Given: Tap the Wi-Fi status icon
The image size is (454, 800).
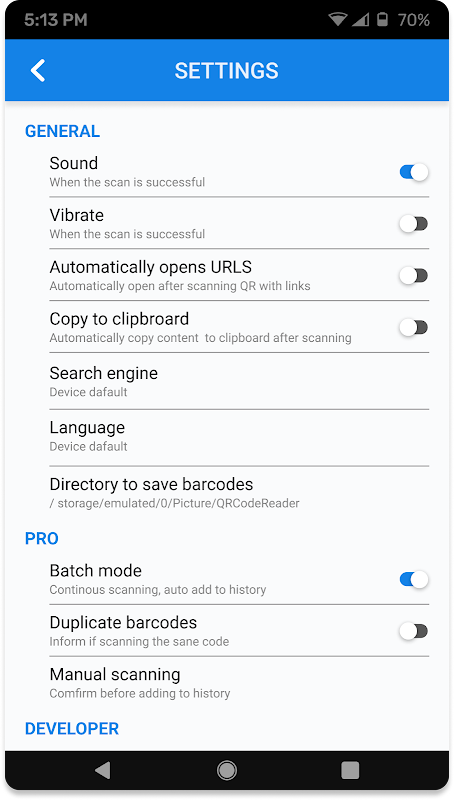Looking at the screenshot, I should [x=338, y=19].
